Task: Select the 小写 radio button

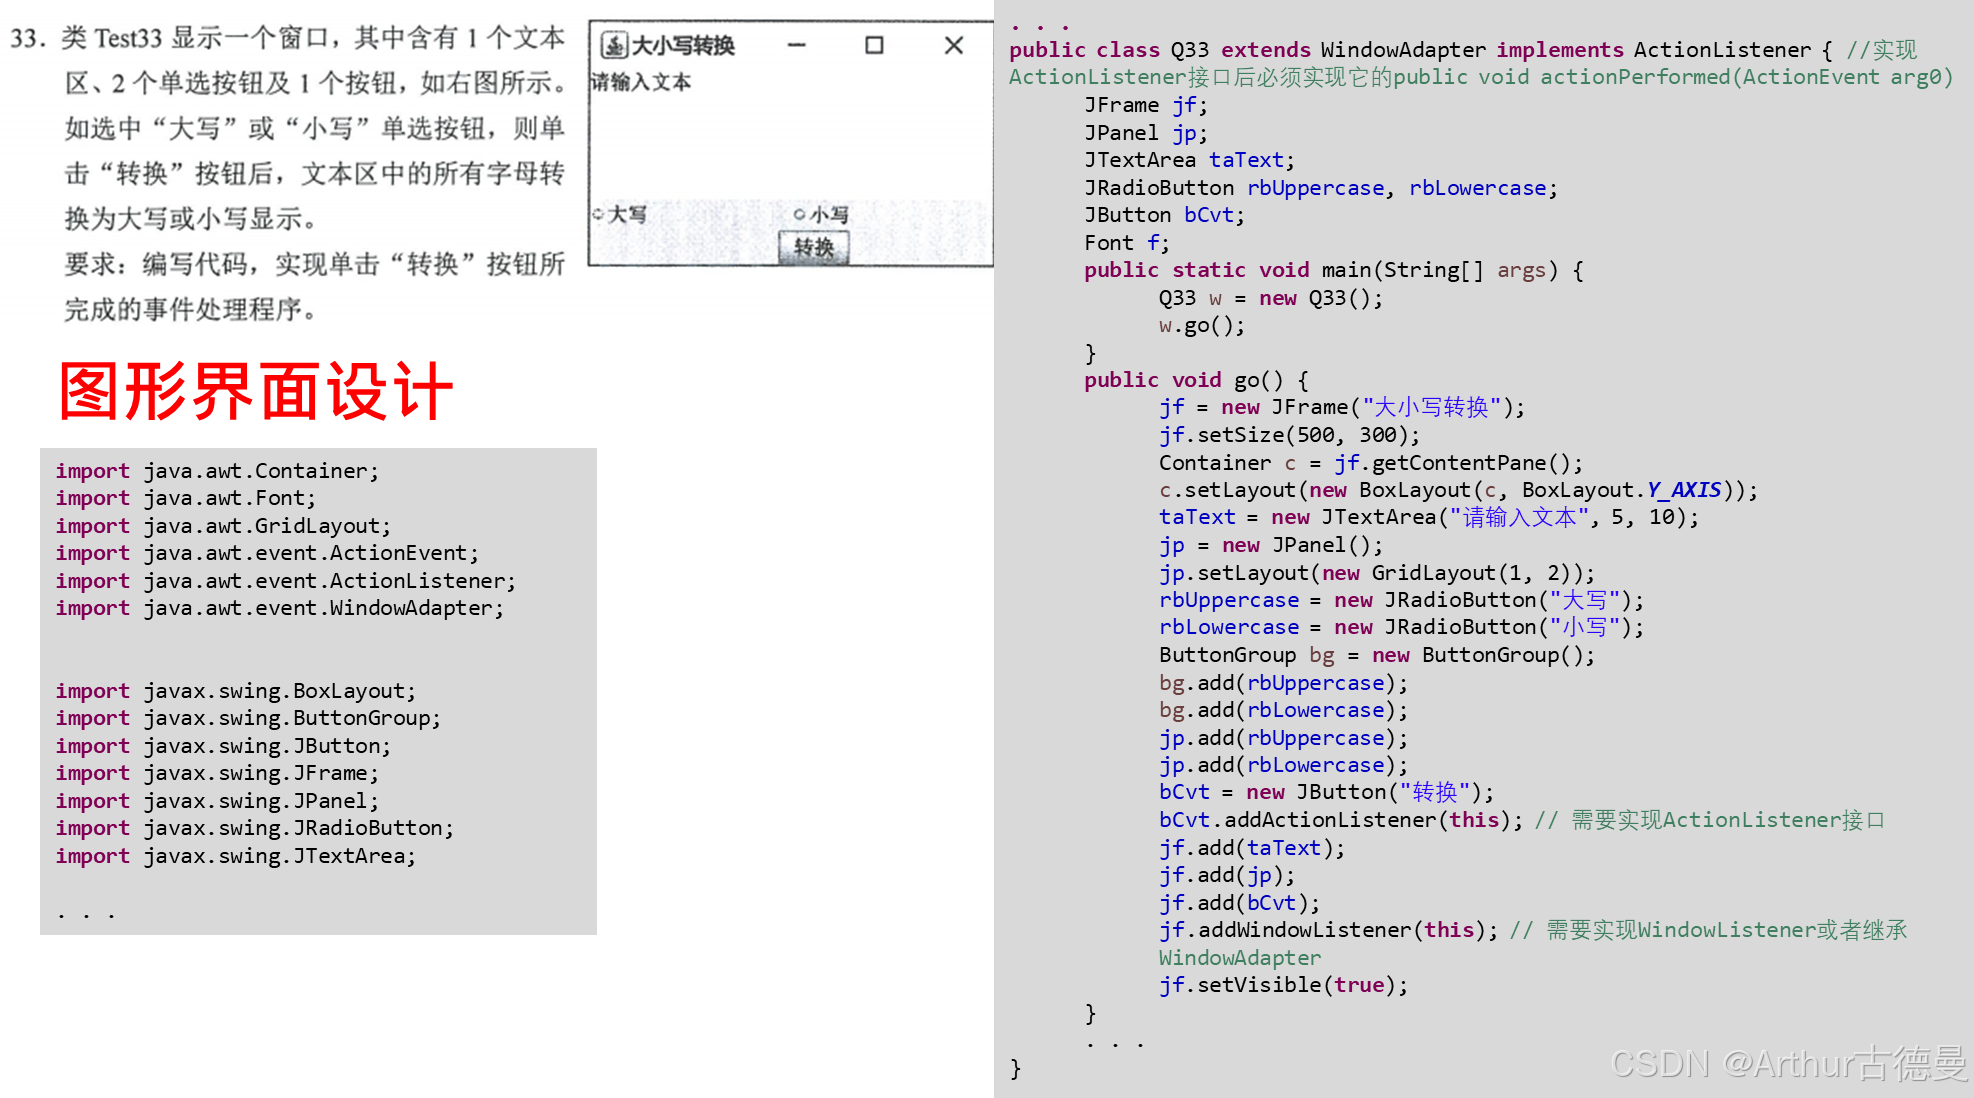Action: [799, 215]
